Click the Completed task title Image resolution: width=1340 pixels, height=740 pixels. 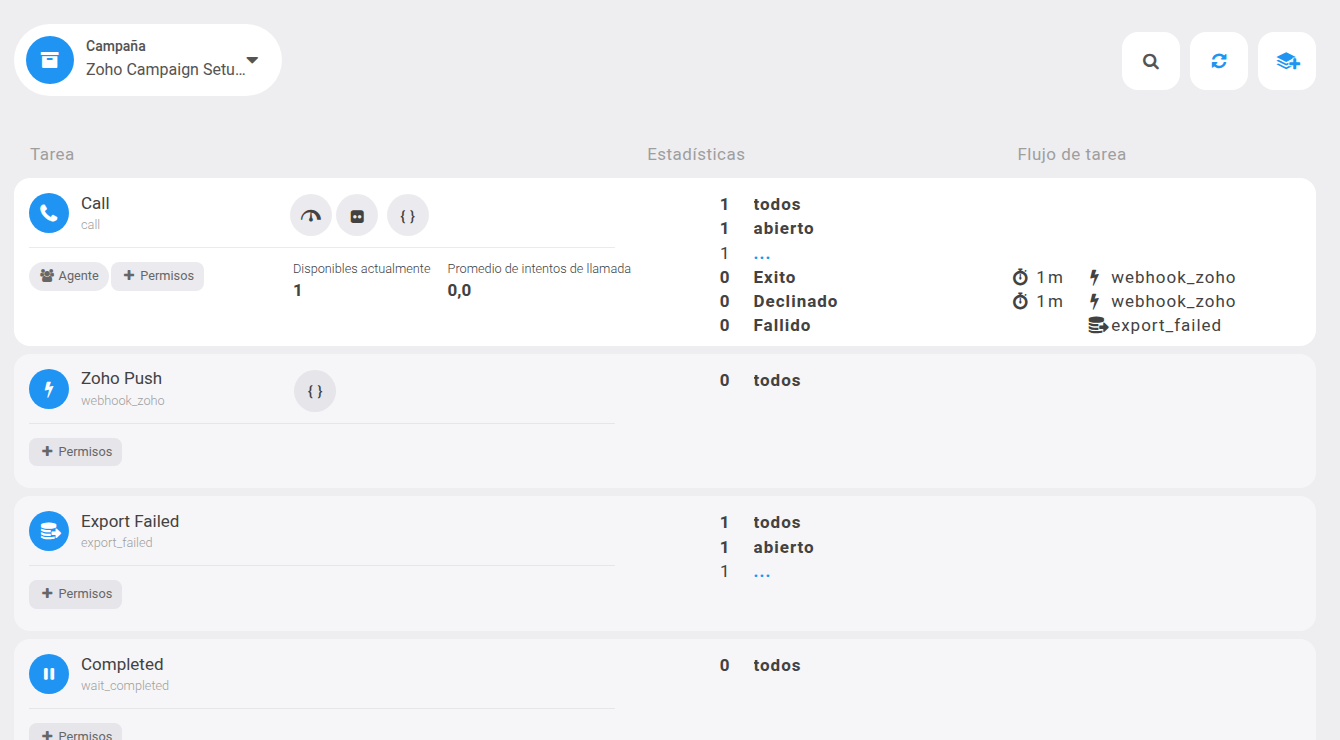[x=122, y=665]
